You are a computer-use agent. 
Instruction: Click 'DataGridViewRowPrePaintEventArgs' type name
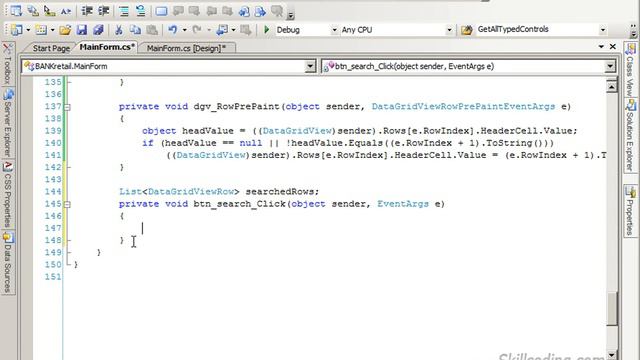point(463,107)
